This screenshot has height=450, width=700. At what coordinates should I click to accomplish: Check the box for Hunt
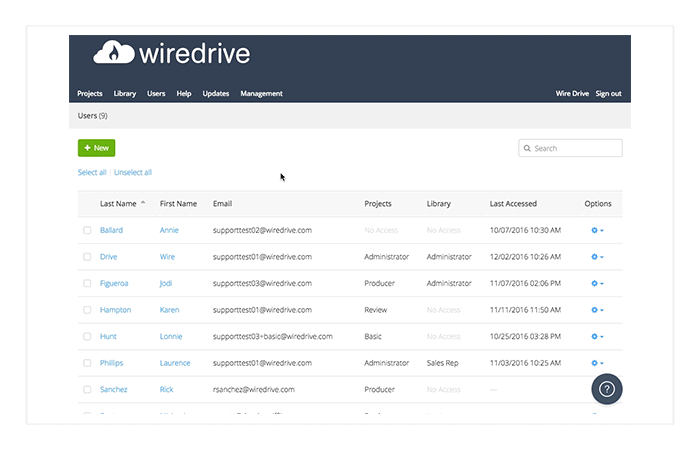tap(87, 337)
